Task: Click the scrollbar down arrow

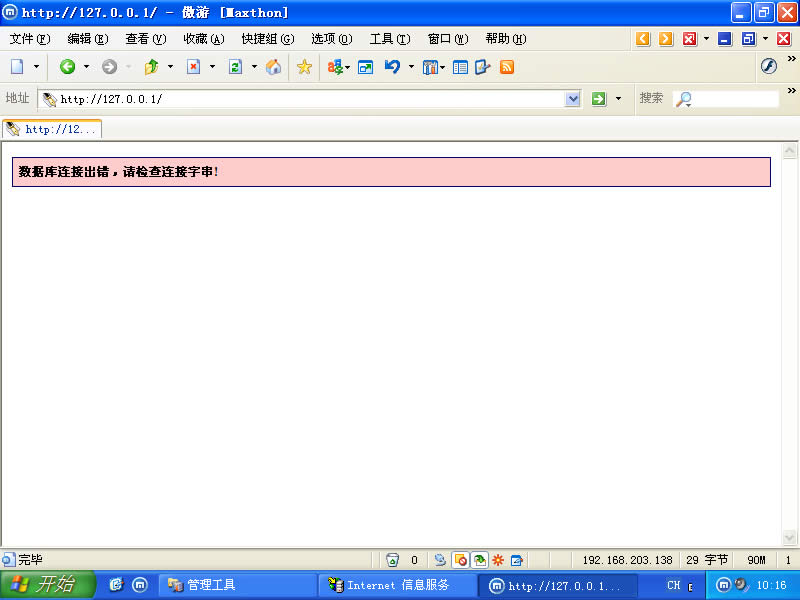Action: point(789,538)
